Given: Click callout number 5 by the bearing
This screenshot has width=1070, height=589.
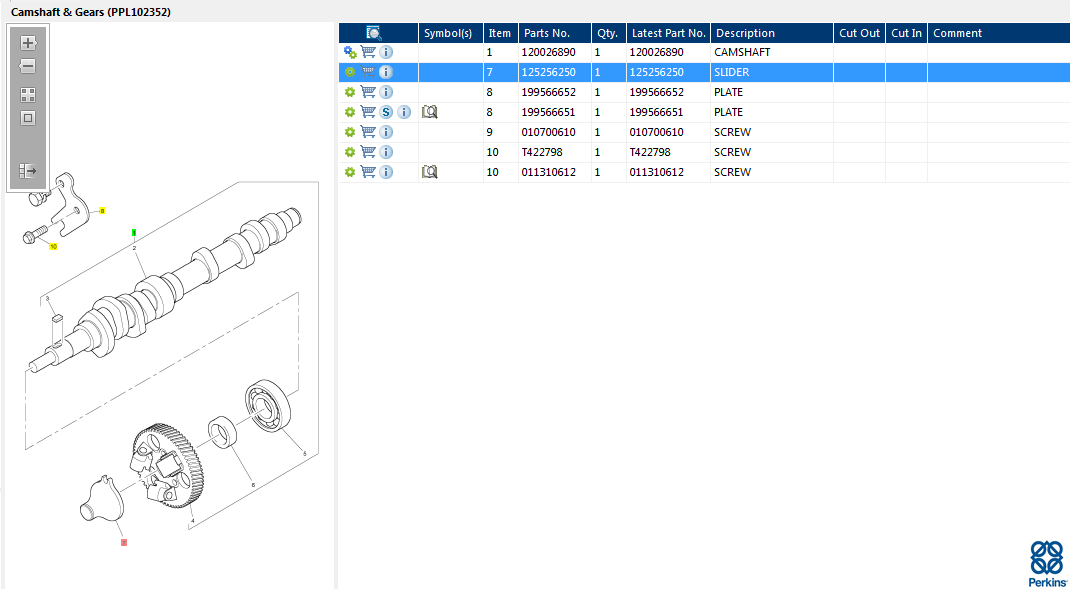Looking at the screenshot, I should pyautogui.click(x=304, y=454).
